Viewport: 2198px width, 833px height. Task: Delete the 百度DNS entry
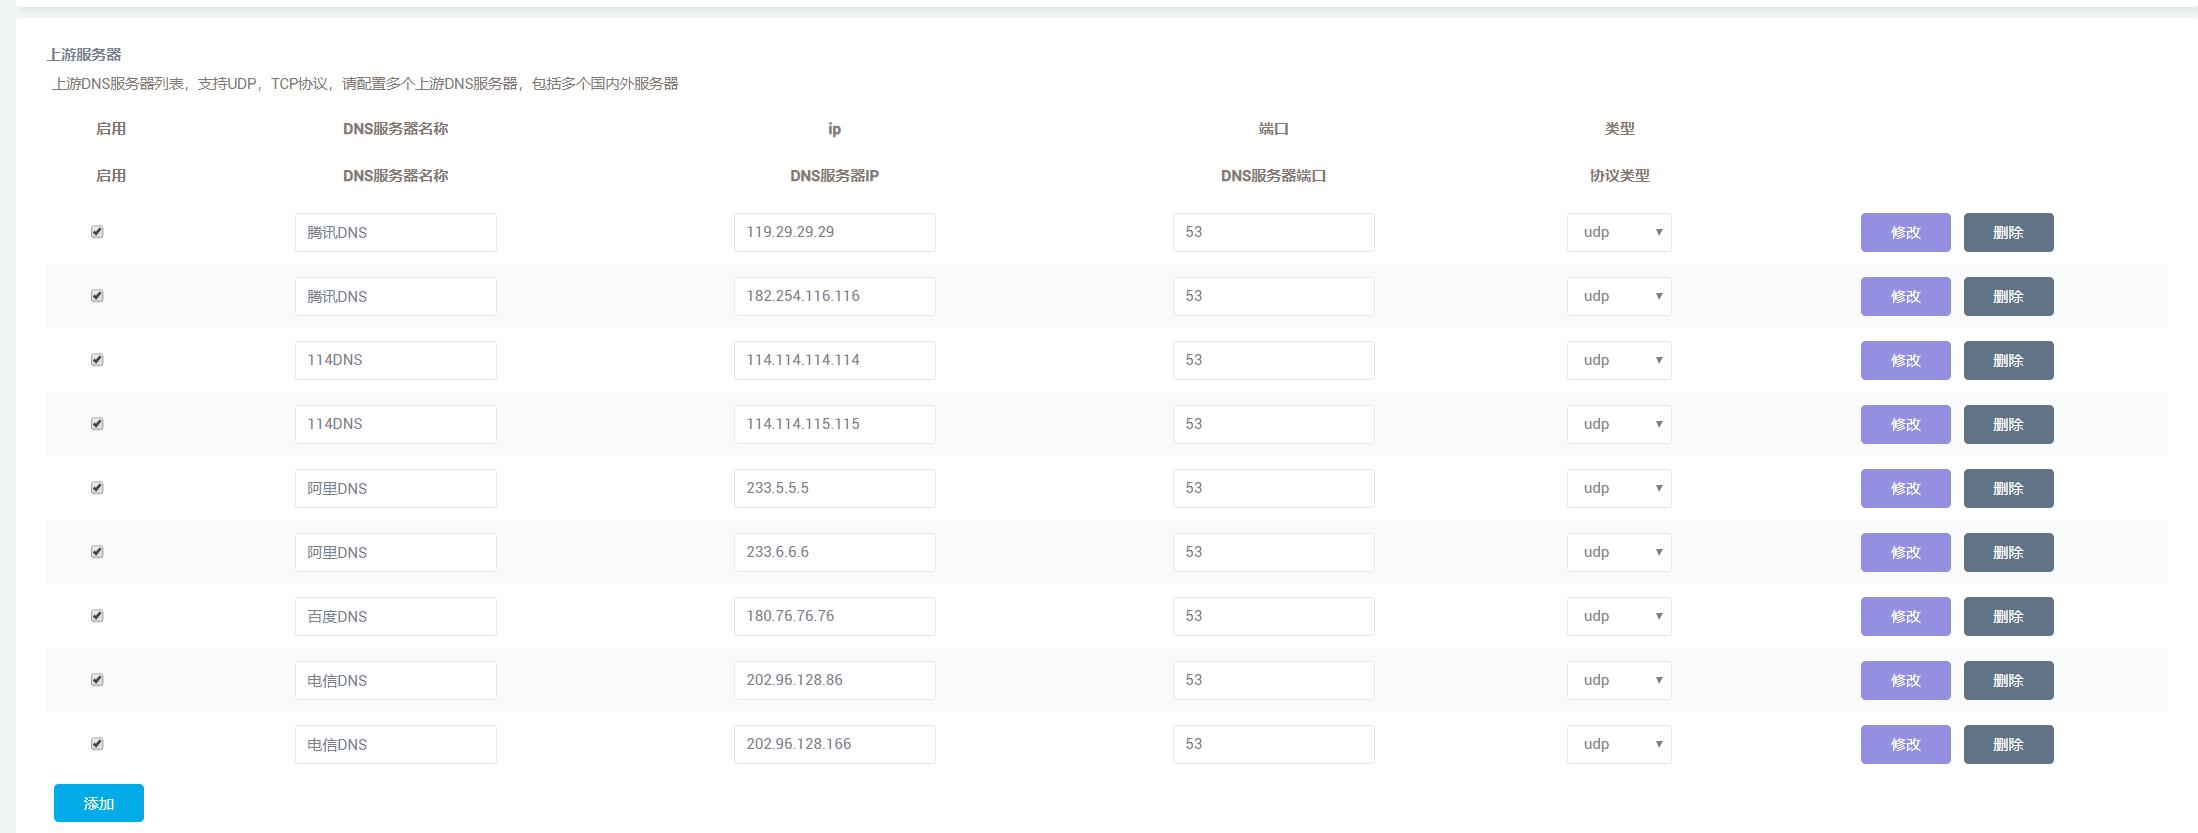2008,616
